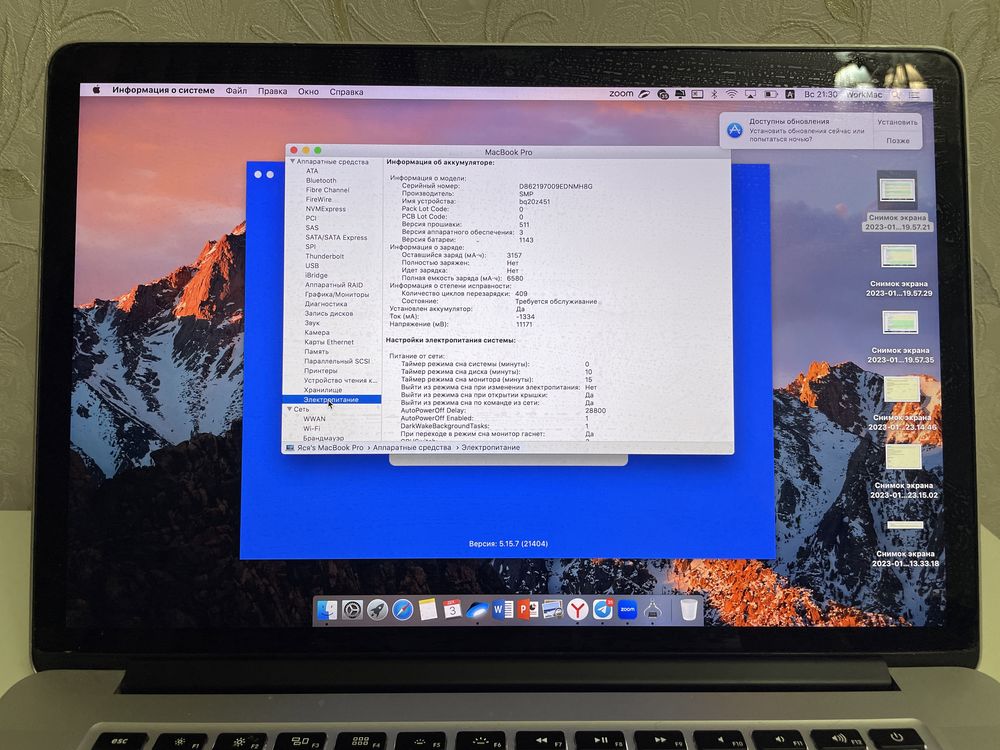The height and width of the screenshot is (750, 1000).
Task: Select Диагностика in sidebar
Action: (x=326, y=304)
